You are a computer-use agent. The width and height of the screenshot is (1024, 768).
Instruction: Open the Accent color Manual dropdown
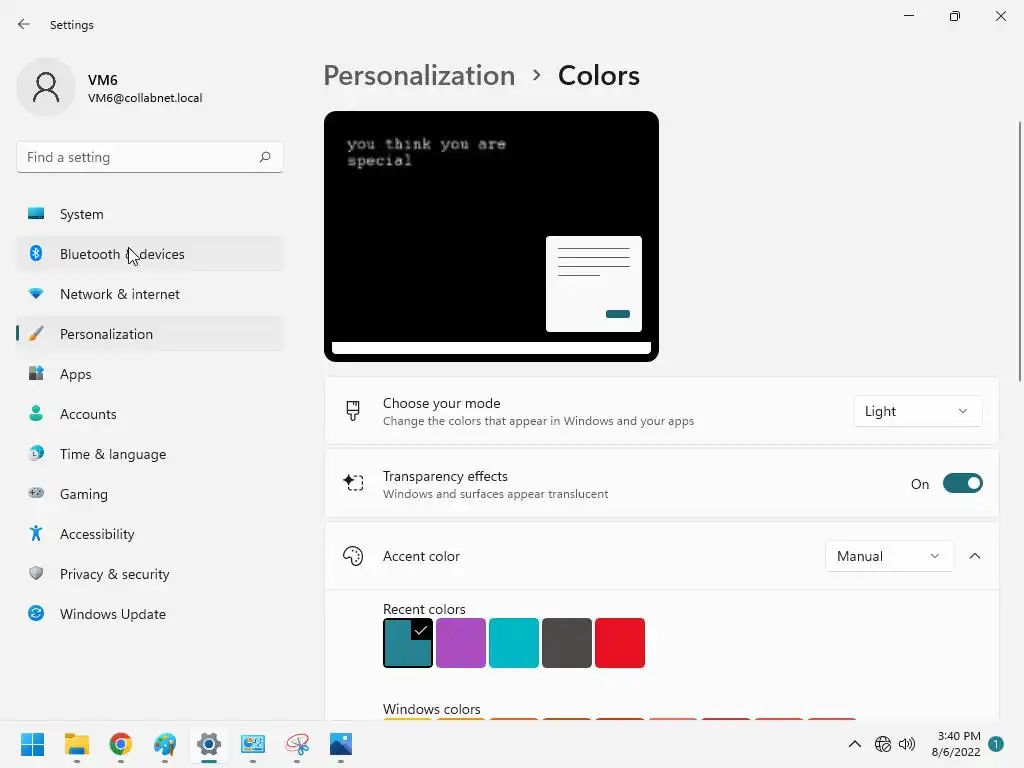tap(889, 556)
